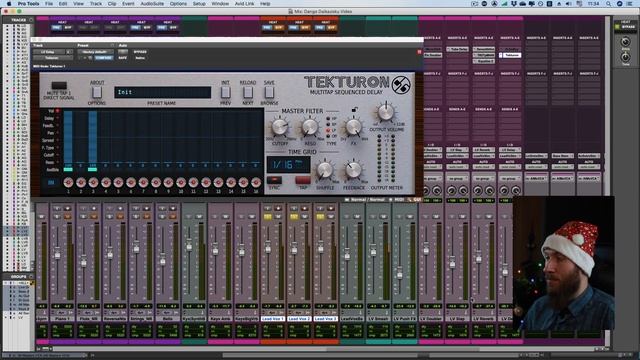Viewport: 640px width, 360px height.
Task: Open the Avid Link menu
Action: click(244, 4)
